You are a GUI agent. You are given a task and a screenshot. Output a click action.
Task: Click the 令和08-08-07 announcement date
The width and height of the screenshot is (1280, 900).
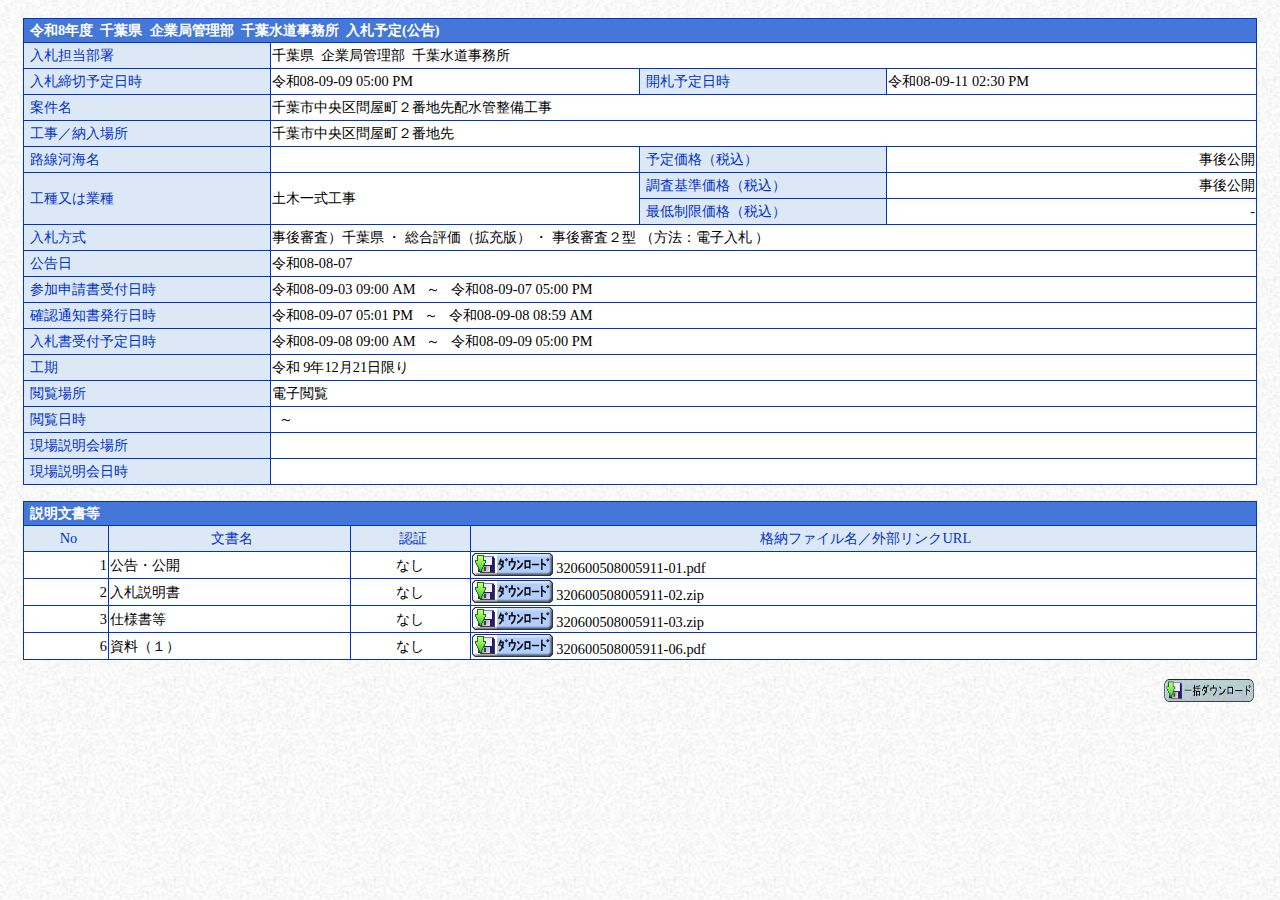click(x=312, y=263)
